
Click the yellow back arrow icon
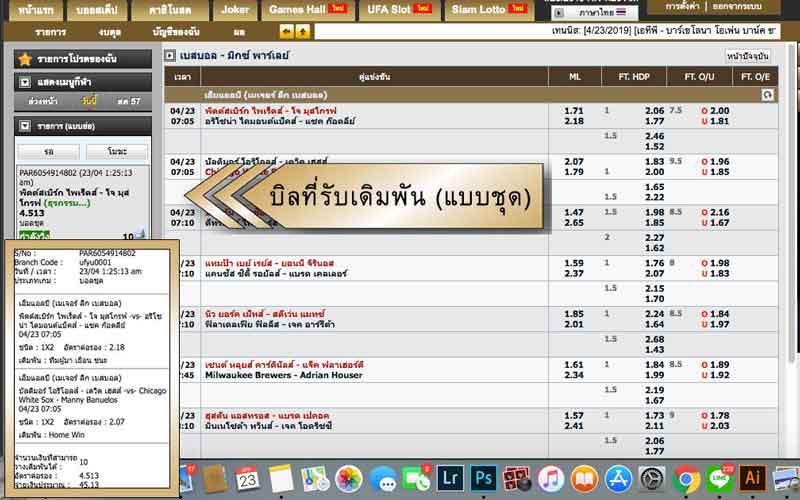coord(287,32)
